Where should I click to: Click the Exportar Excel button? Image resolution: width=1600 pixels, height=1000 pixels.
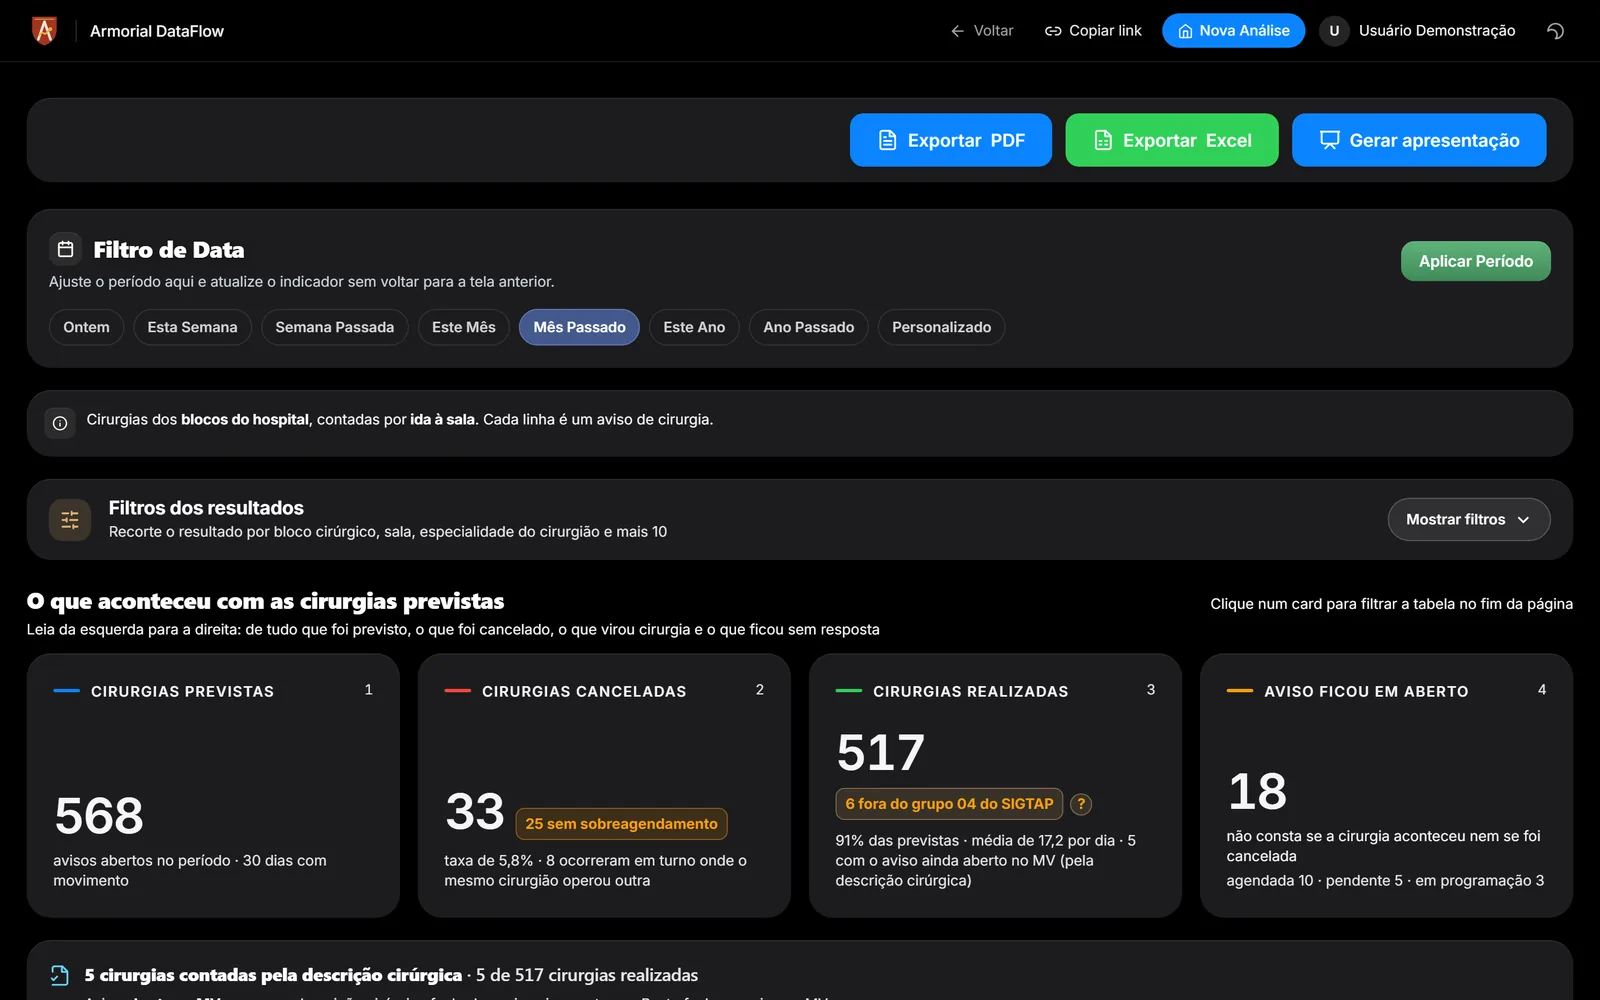1172,140
